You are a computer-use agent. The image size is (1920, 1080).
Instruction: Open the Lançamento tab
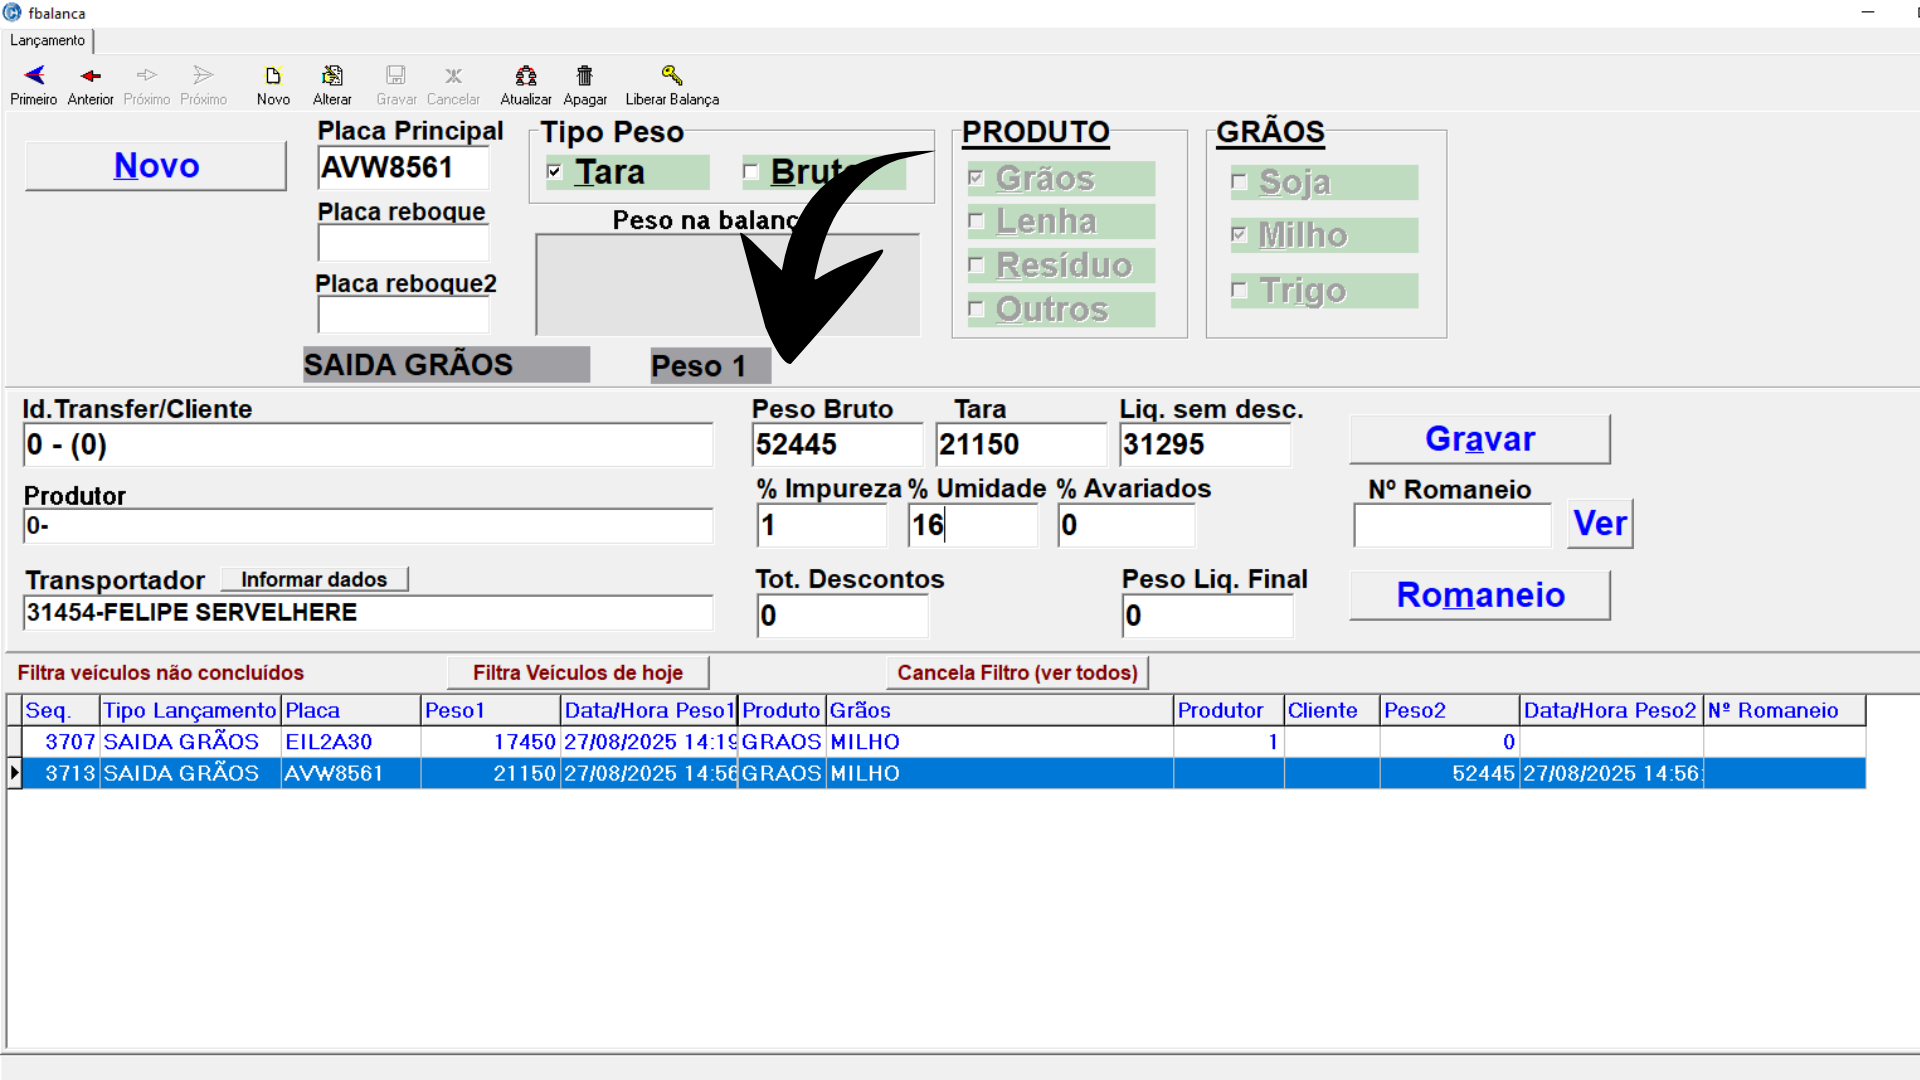47,41
